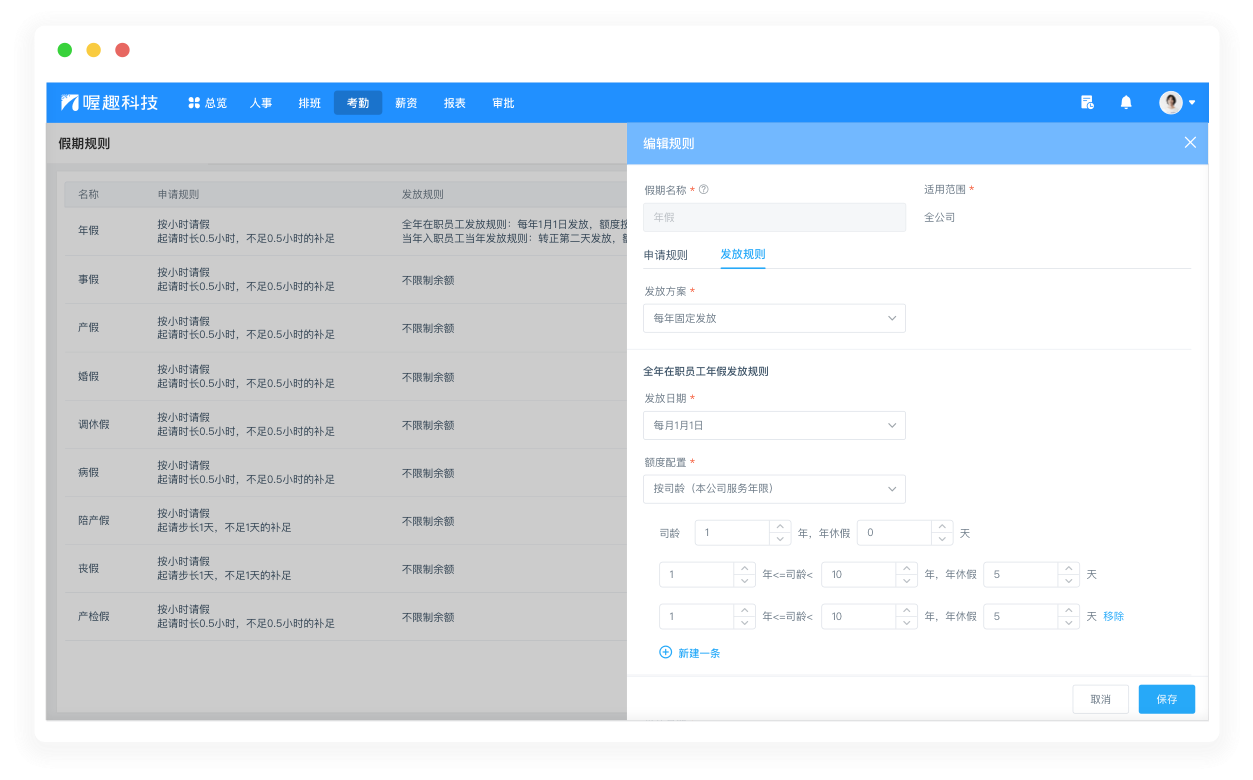Click 不限制余额 in the 事假 row
1253x780 pixels.
click(x=428, y=280)
